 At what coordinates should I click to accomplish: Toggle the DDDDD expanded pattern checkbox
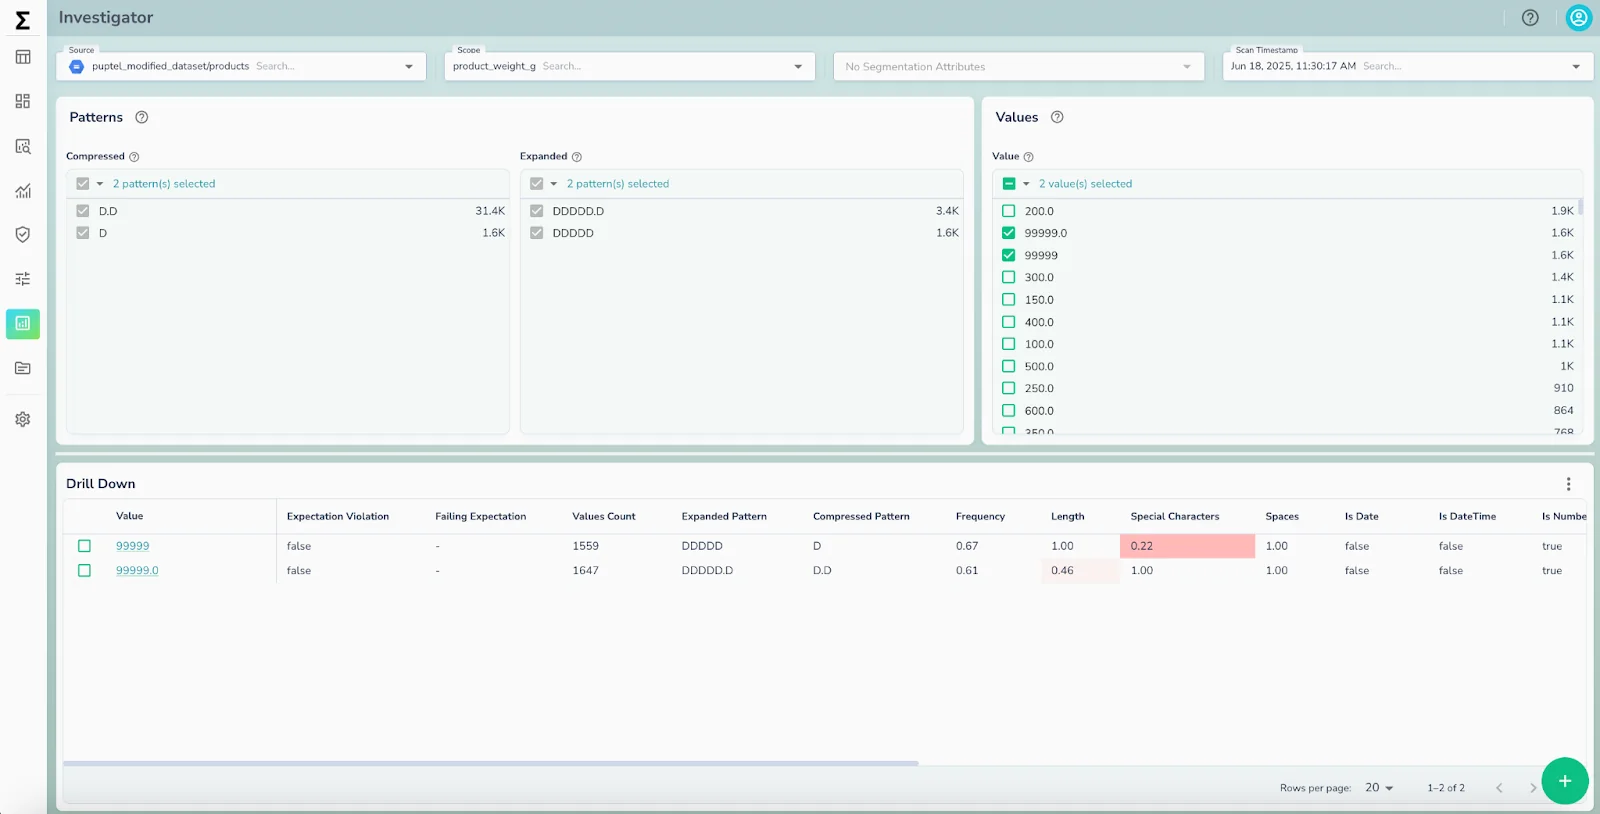537,233
